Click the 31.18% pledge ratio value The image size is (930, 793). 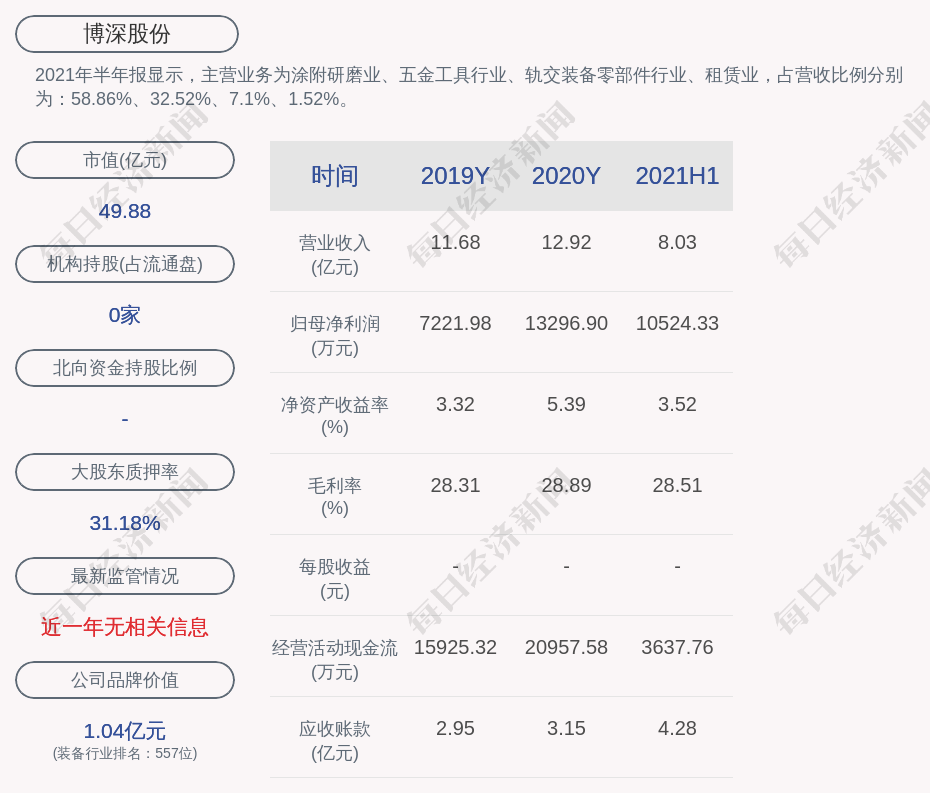[x=125, y=523]
